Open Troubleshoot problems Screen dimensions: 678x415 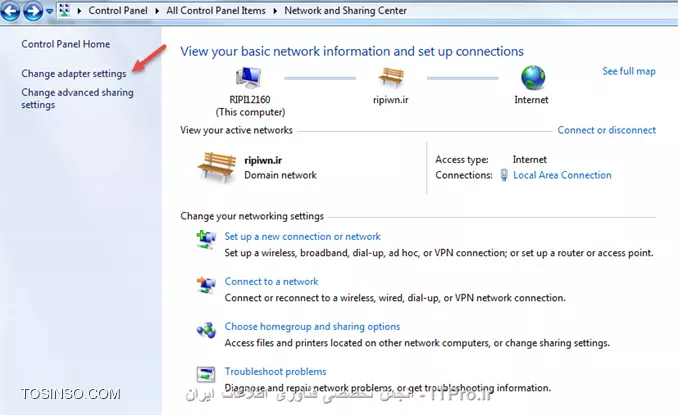[275, 371]
